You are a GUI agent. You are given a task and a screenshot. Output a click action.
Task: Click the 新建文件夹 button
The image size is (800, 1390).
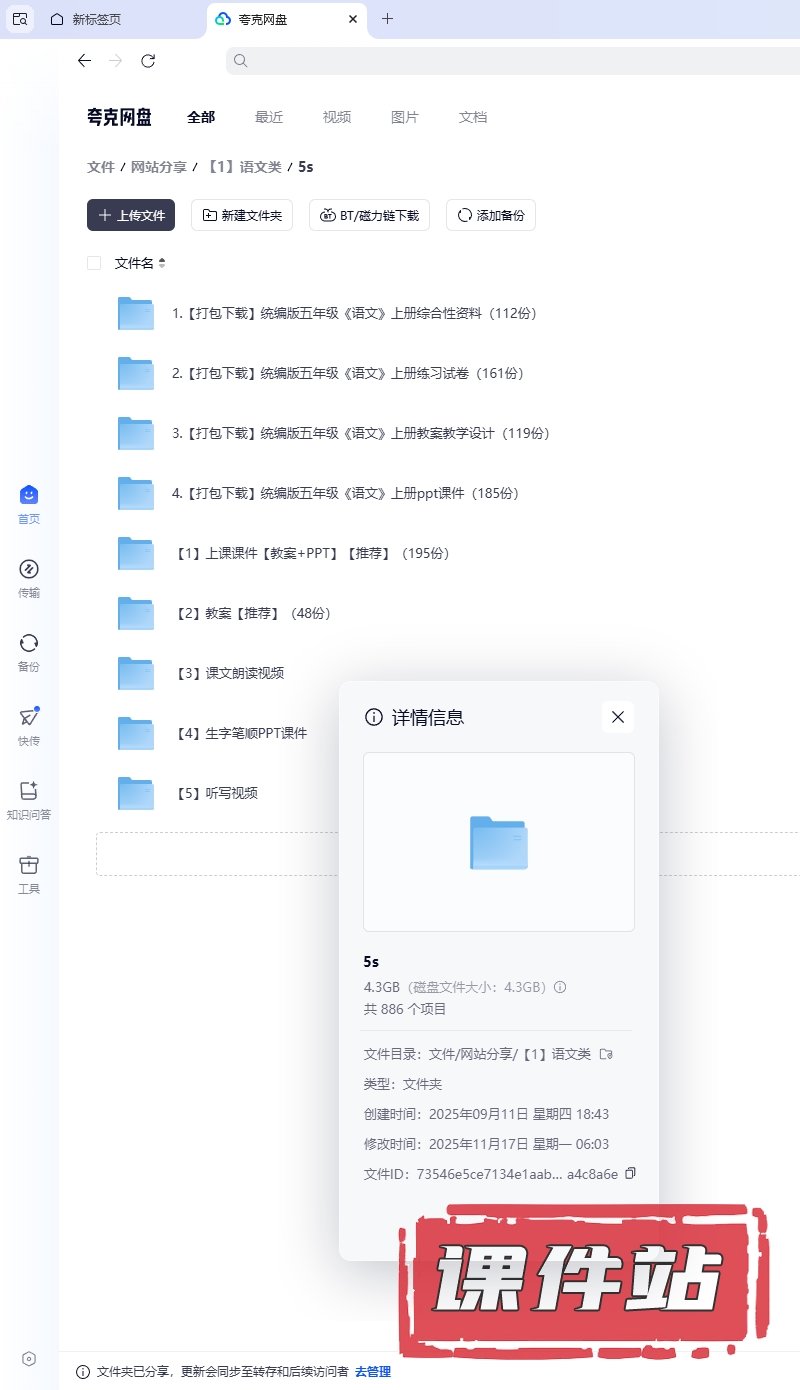click(242, 215)
